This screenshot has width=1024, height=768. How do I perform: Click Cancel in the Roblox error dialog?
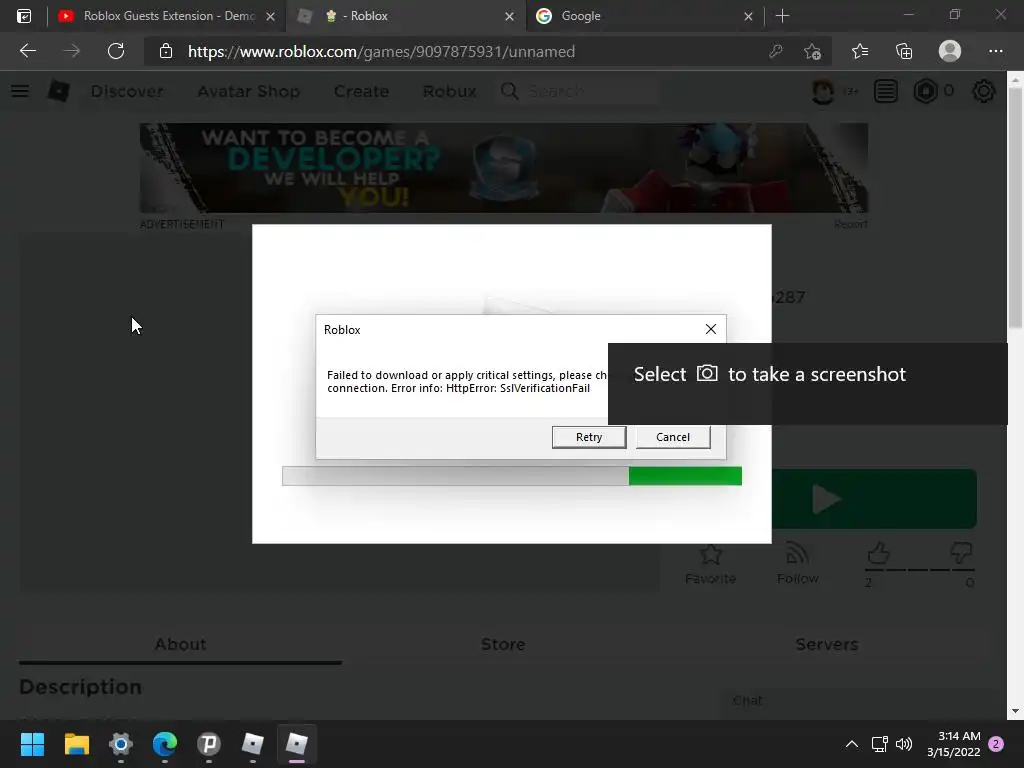coord(673,437)
